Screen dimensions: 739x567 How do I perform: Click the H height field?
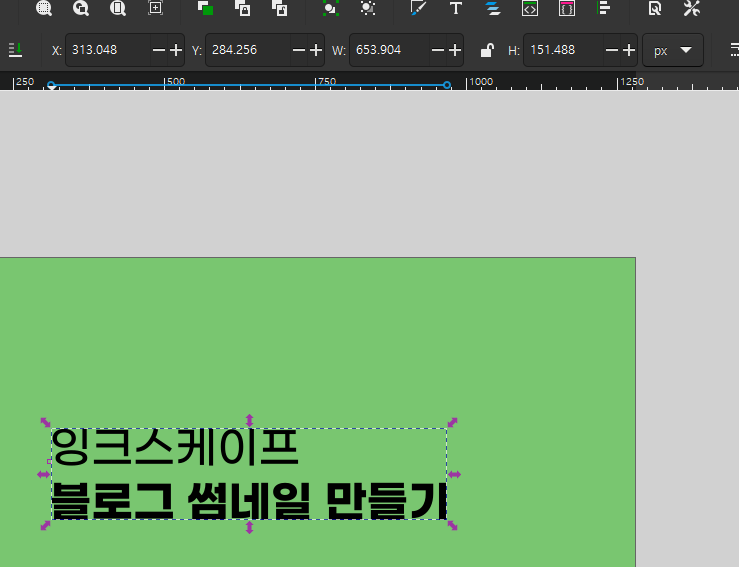coord(563,50)
